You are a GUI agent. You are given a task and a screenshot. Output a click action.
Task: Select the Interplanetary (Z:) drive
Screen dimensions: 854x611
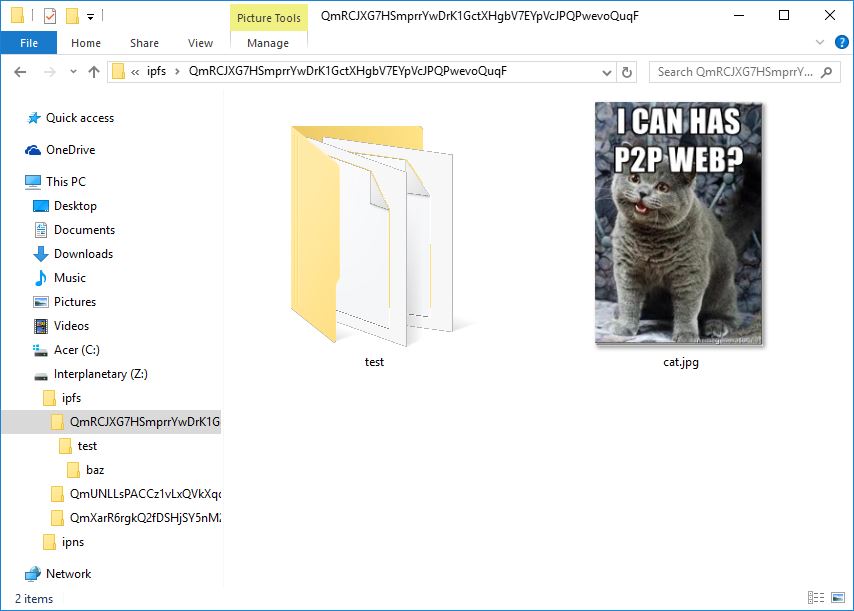(91, 374)
